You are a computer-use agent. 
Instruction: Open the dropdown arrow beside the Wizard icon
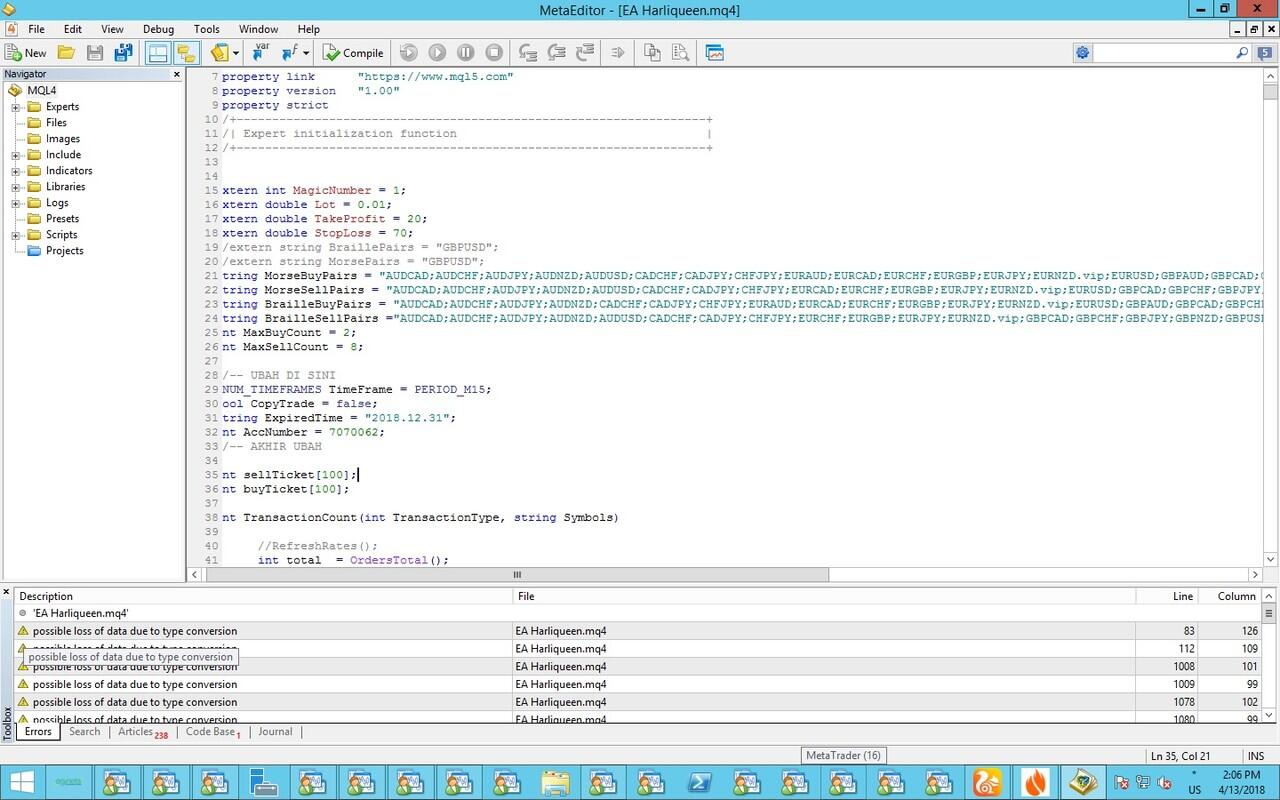click(236, 53)
